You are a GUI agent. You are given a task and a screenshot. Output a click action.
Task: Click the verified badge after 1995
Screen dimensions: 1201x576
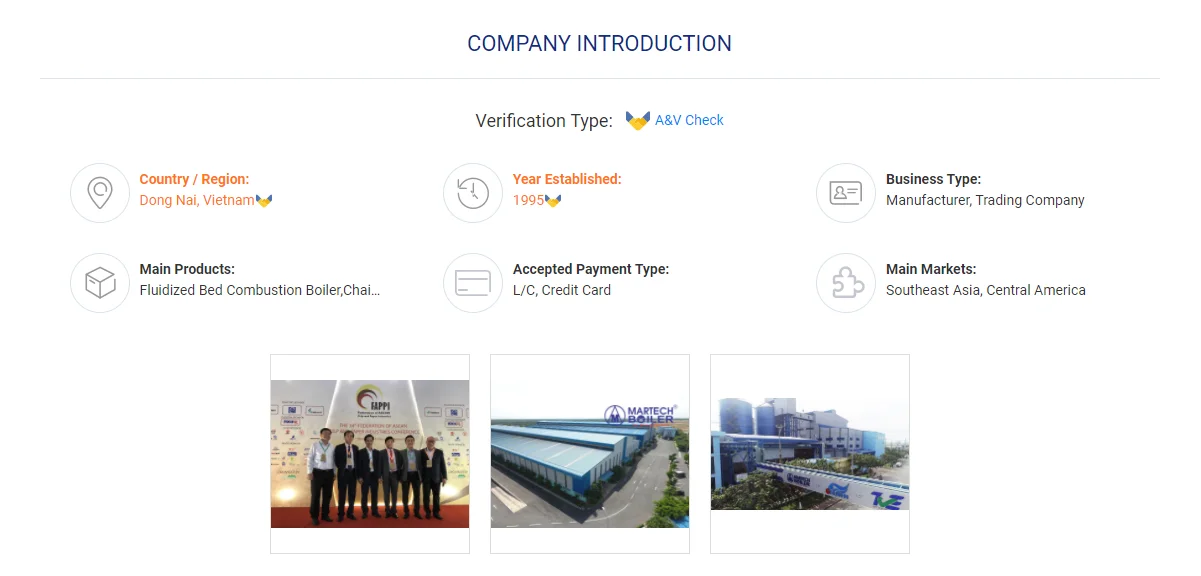553,201
